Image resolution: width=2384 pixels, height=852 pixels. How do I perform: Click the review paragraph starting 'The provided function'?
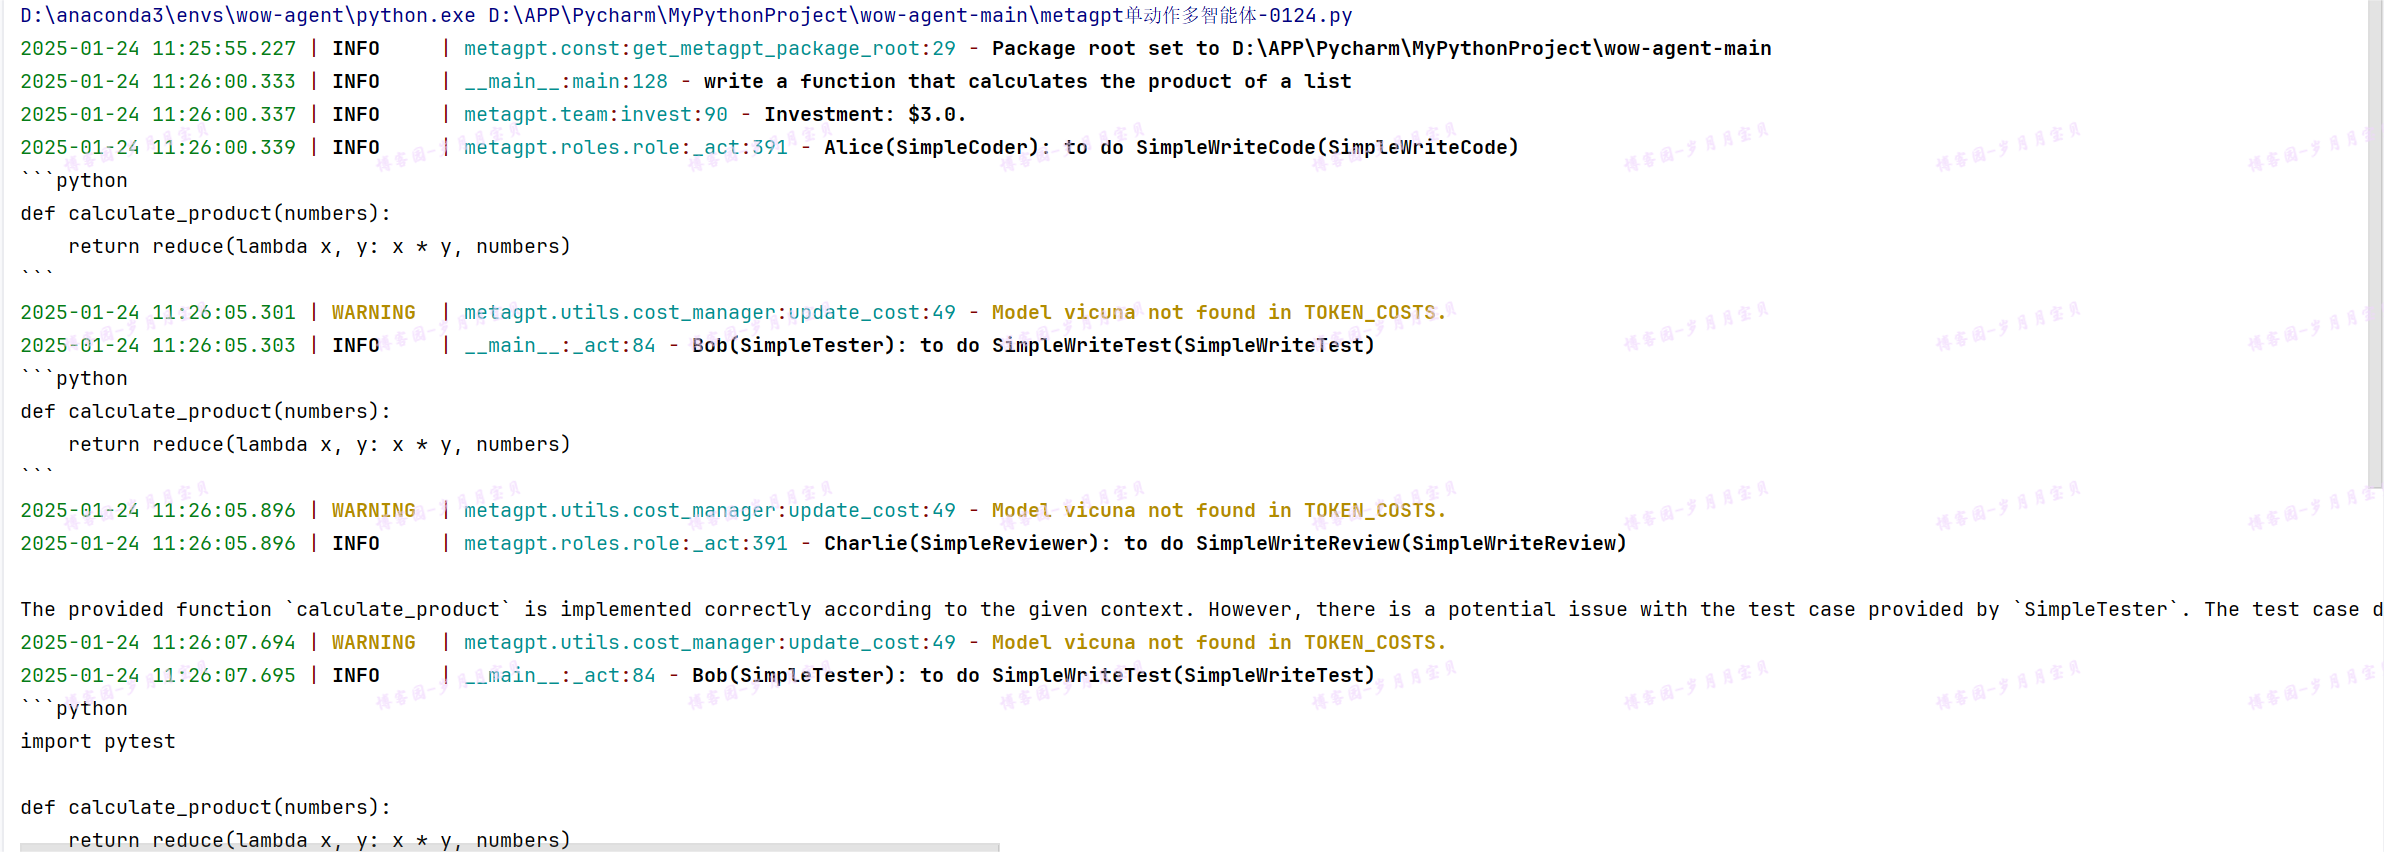coord(1200,610)
